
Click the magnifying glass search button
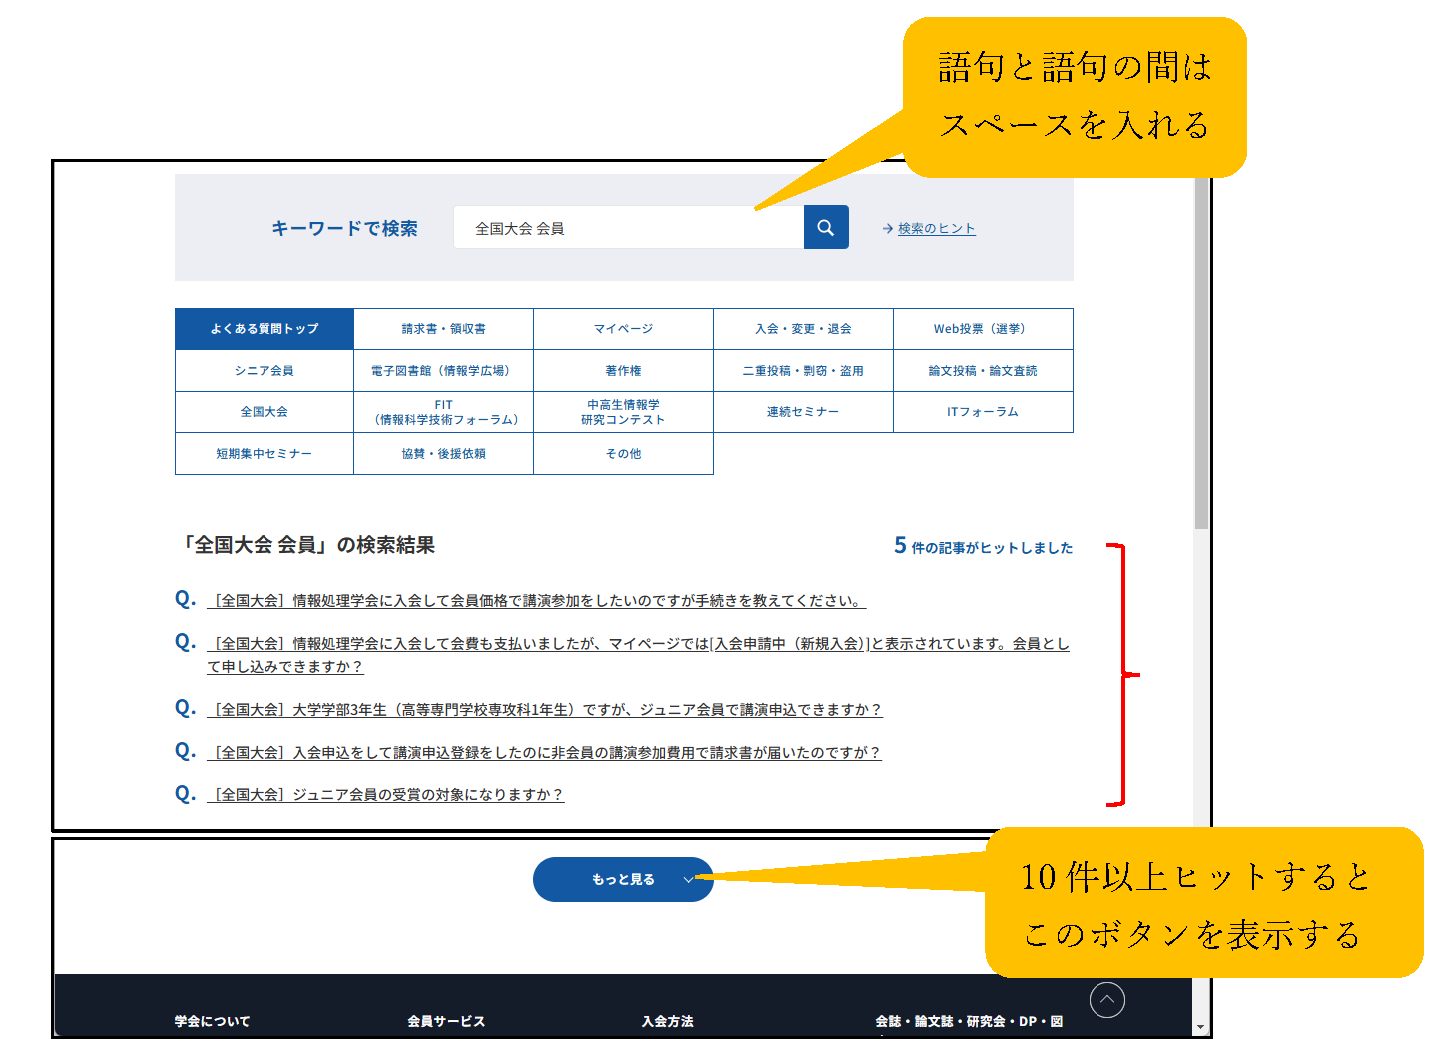(x=826, y=228)
